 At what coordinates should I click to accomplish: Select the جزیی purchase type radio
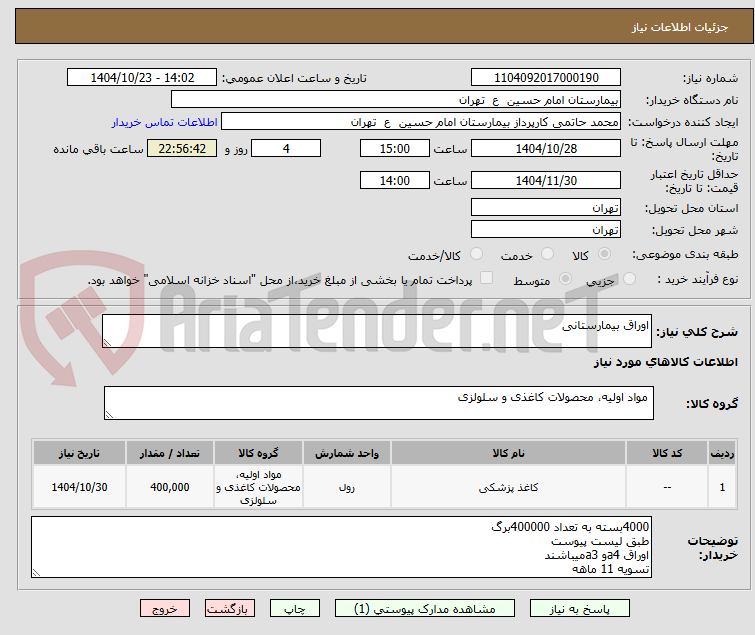pyautogui.click(x=629, y=279)
